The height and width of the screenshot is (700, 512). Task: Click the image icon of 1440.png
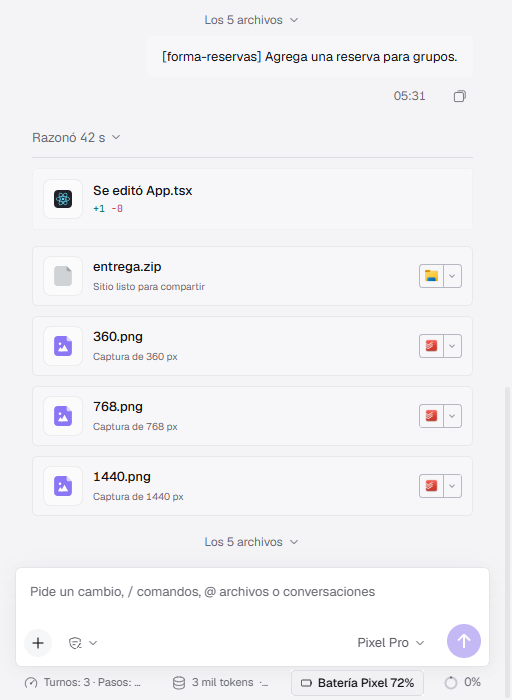coord(63,486)
